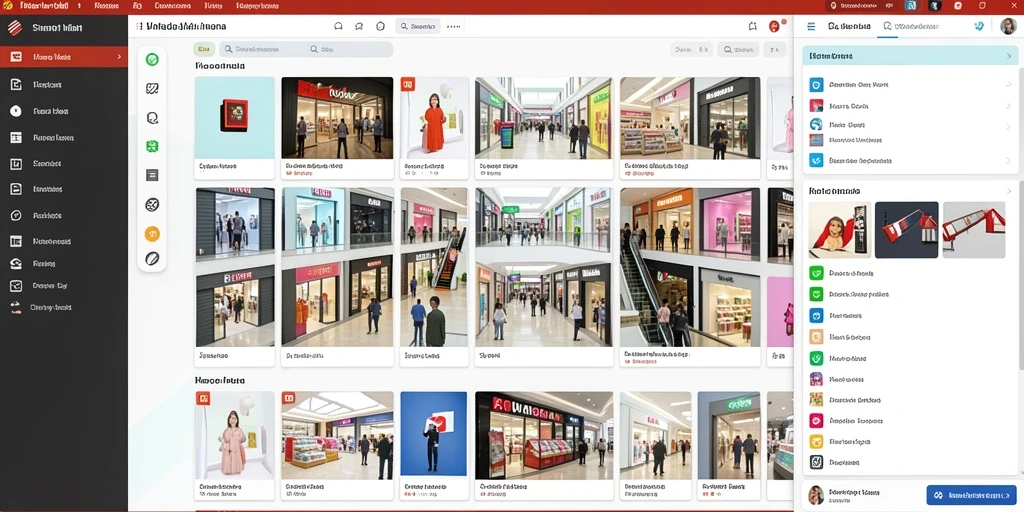Expand the light-blue header section in right panel
This screenshot has height=512, width=1024.
click(x=910, y=56)
